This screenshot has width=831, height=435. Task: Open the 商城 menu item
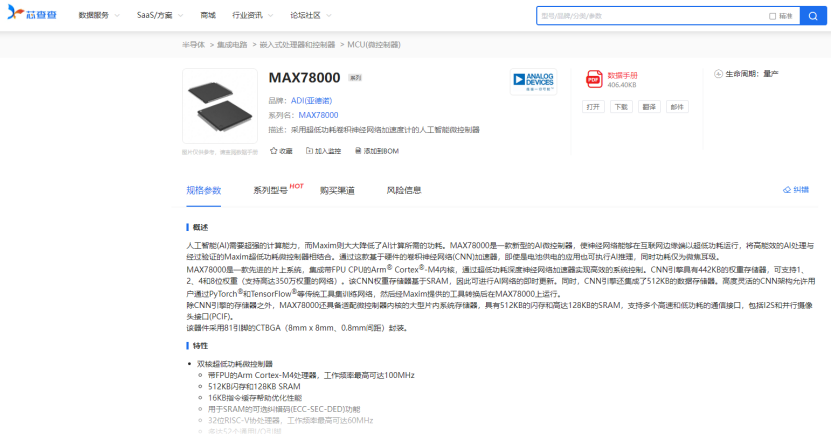point(208,15)
